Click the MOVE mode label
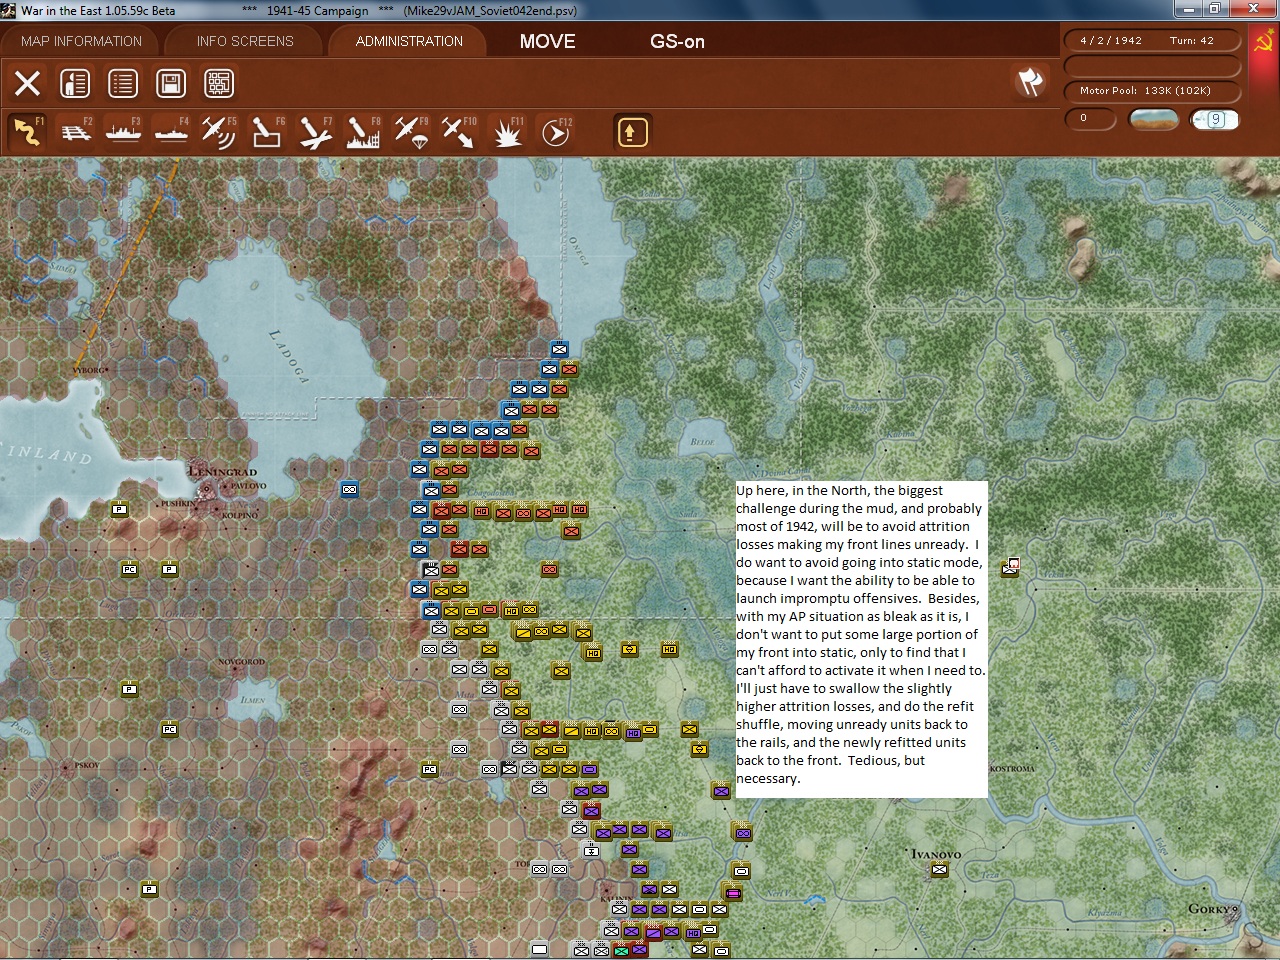Screen dimensions: 1280x960 (547, 41)
